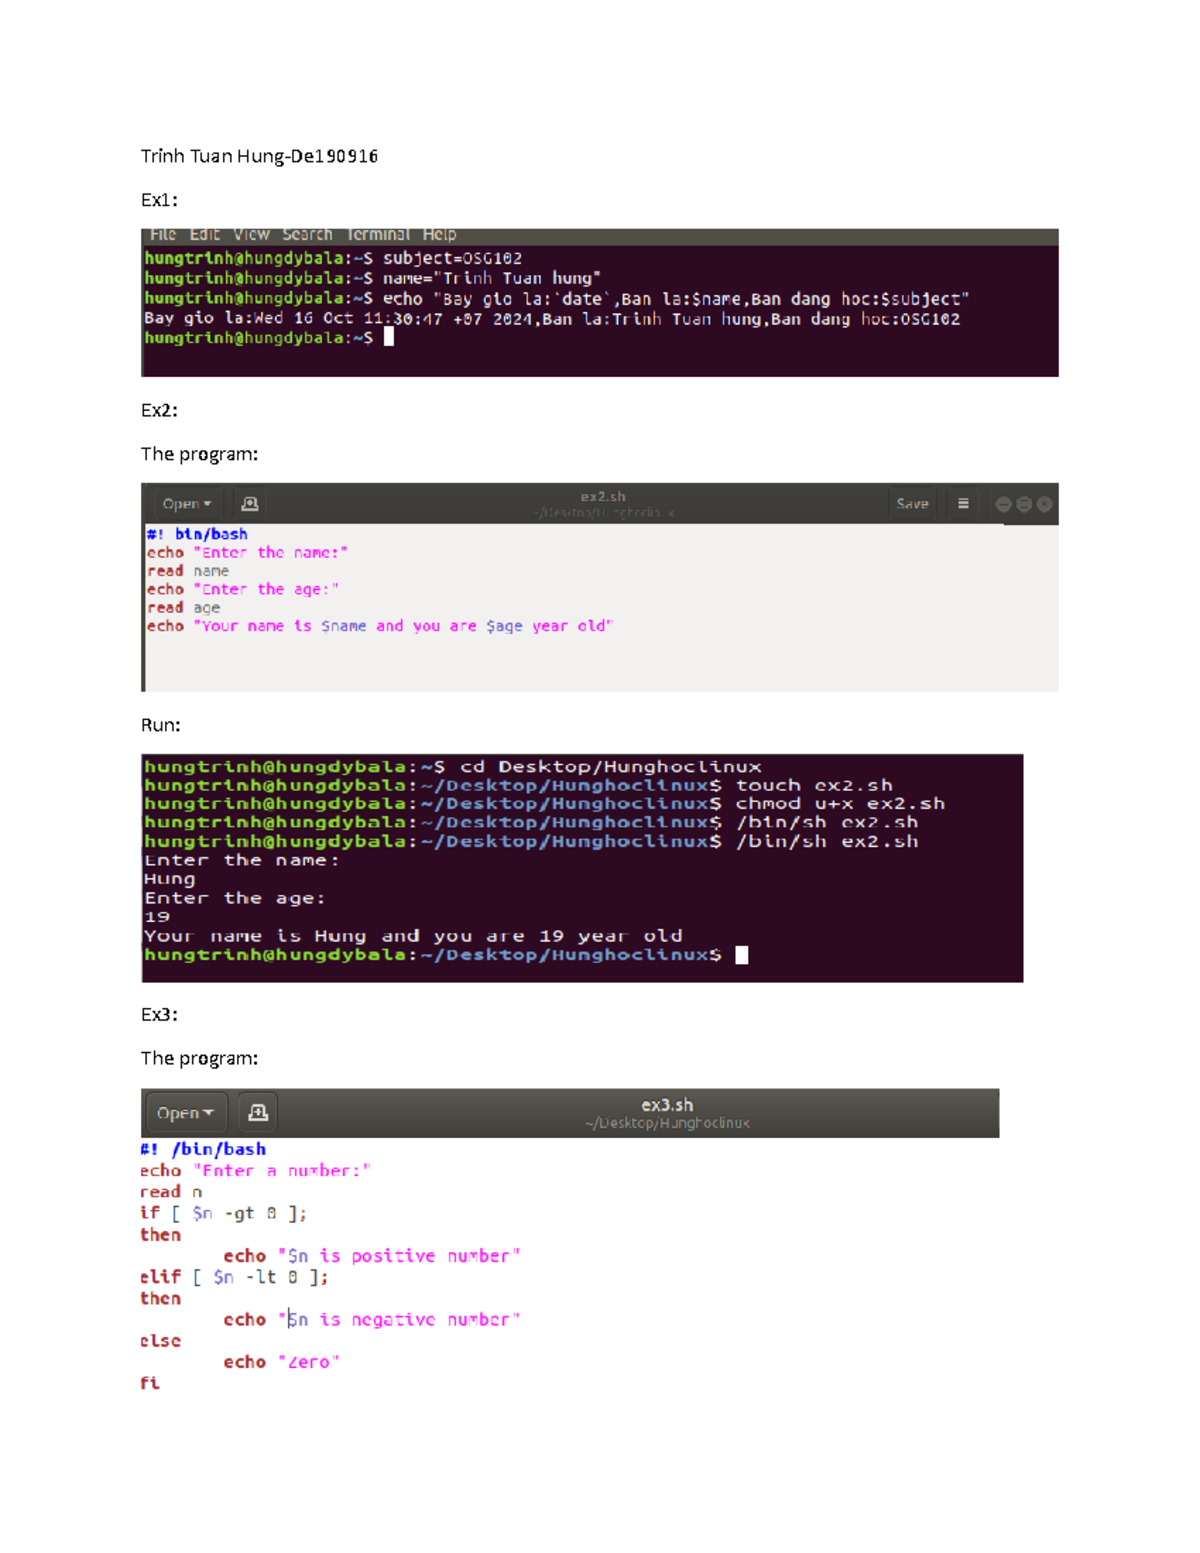
Task: Click the minimize icon on the ex2.sh window
Action: click(1003, 503)
